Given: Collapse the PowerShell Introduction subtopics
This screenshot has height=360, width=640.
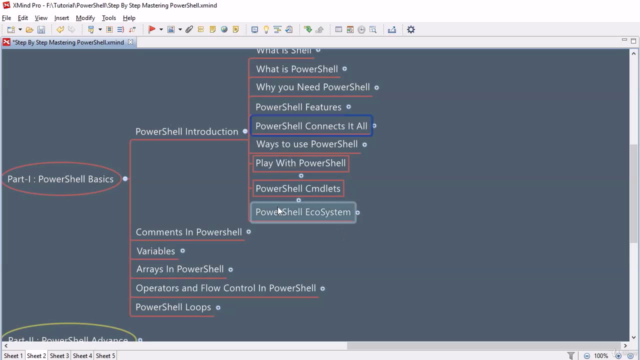Looking at the screenshot, I should coord(245,131).
